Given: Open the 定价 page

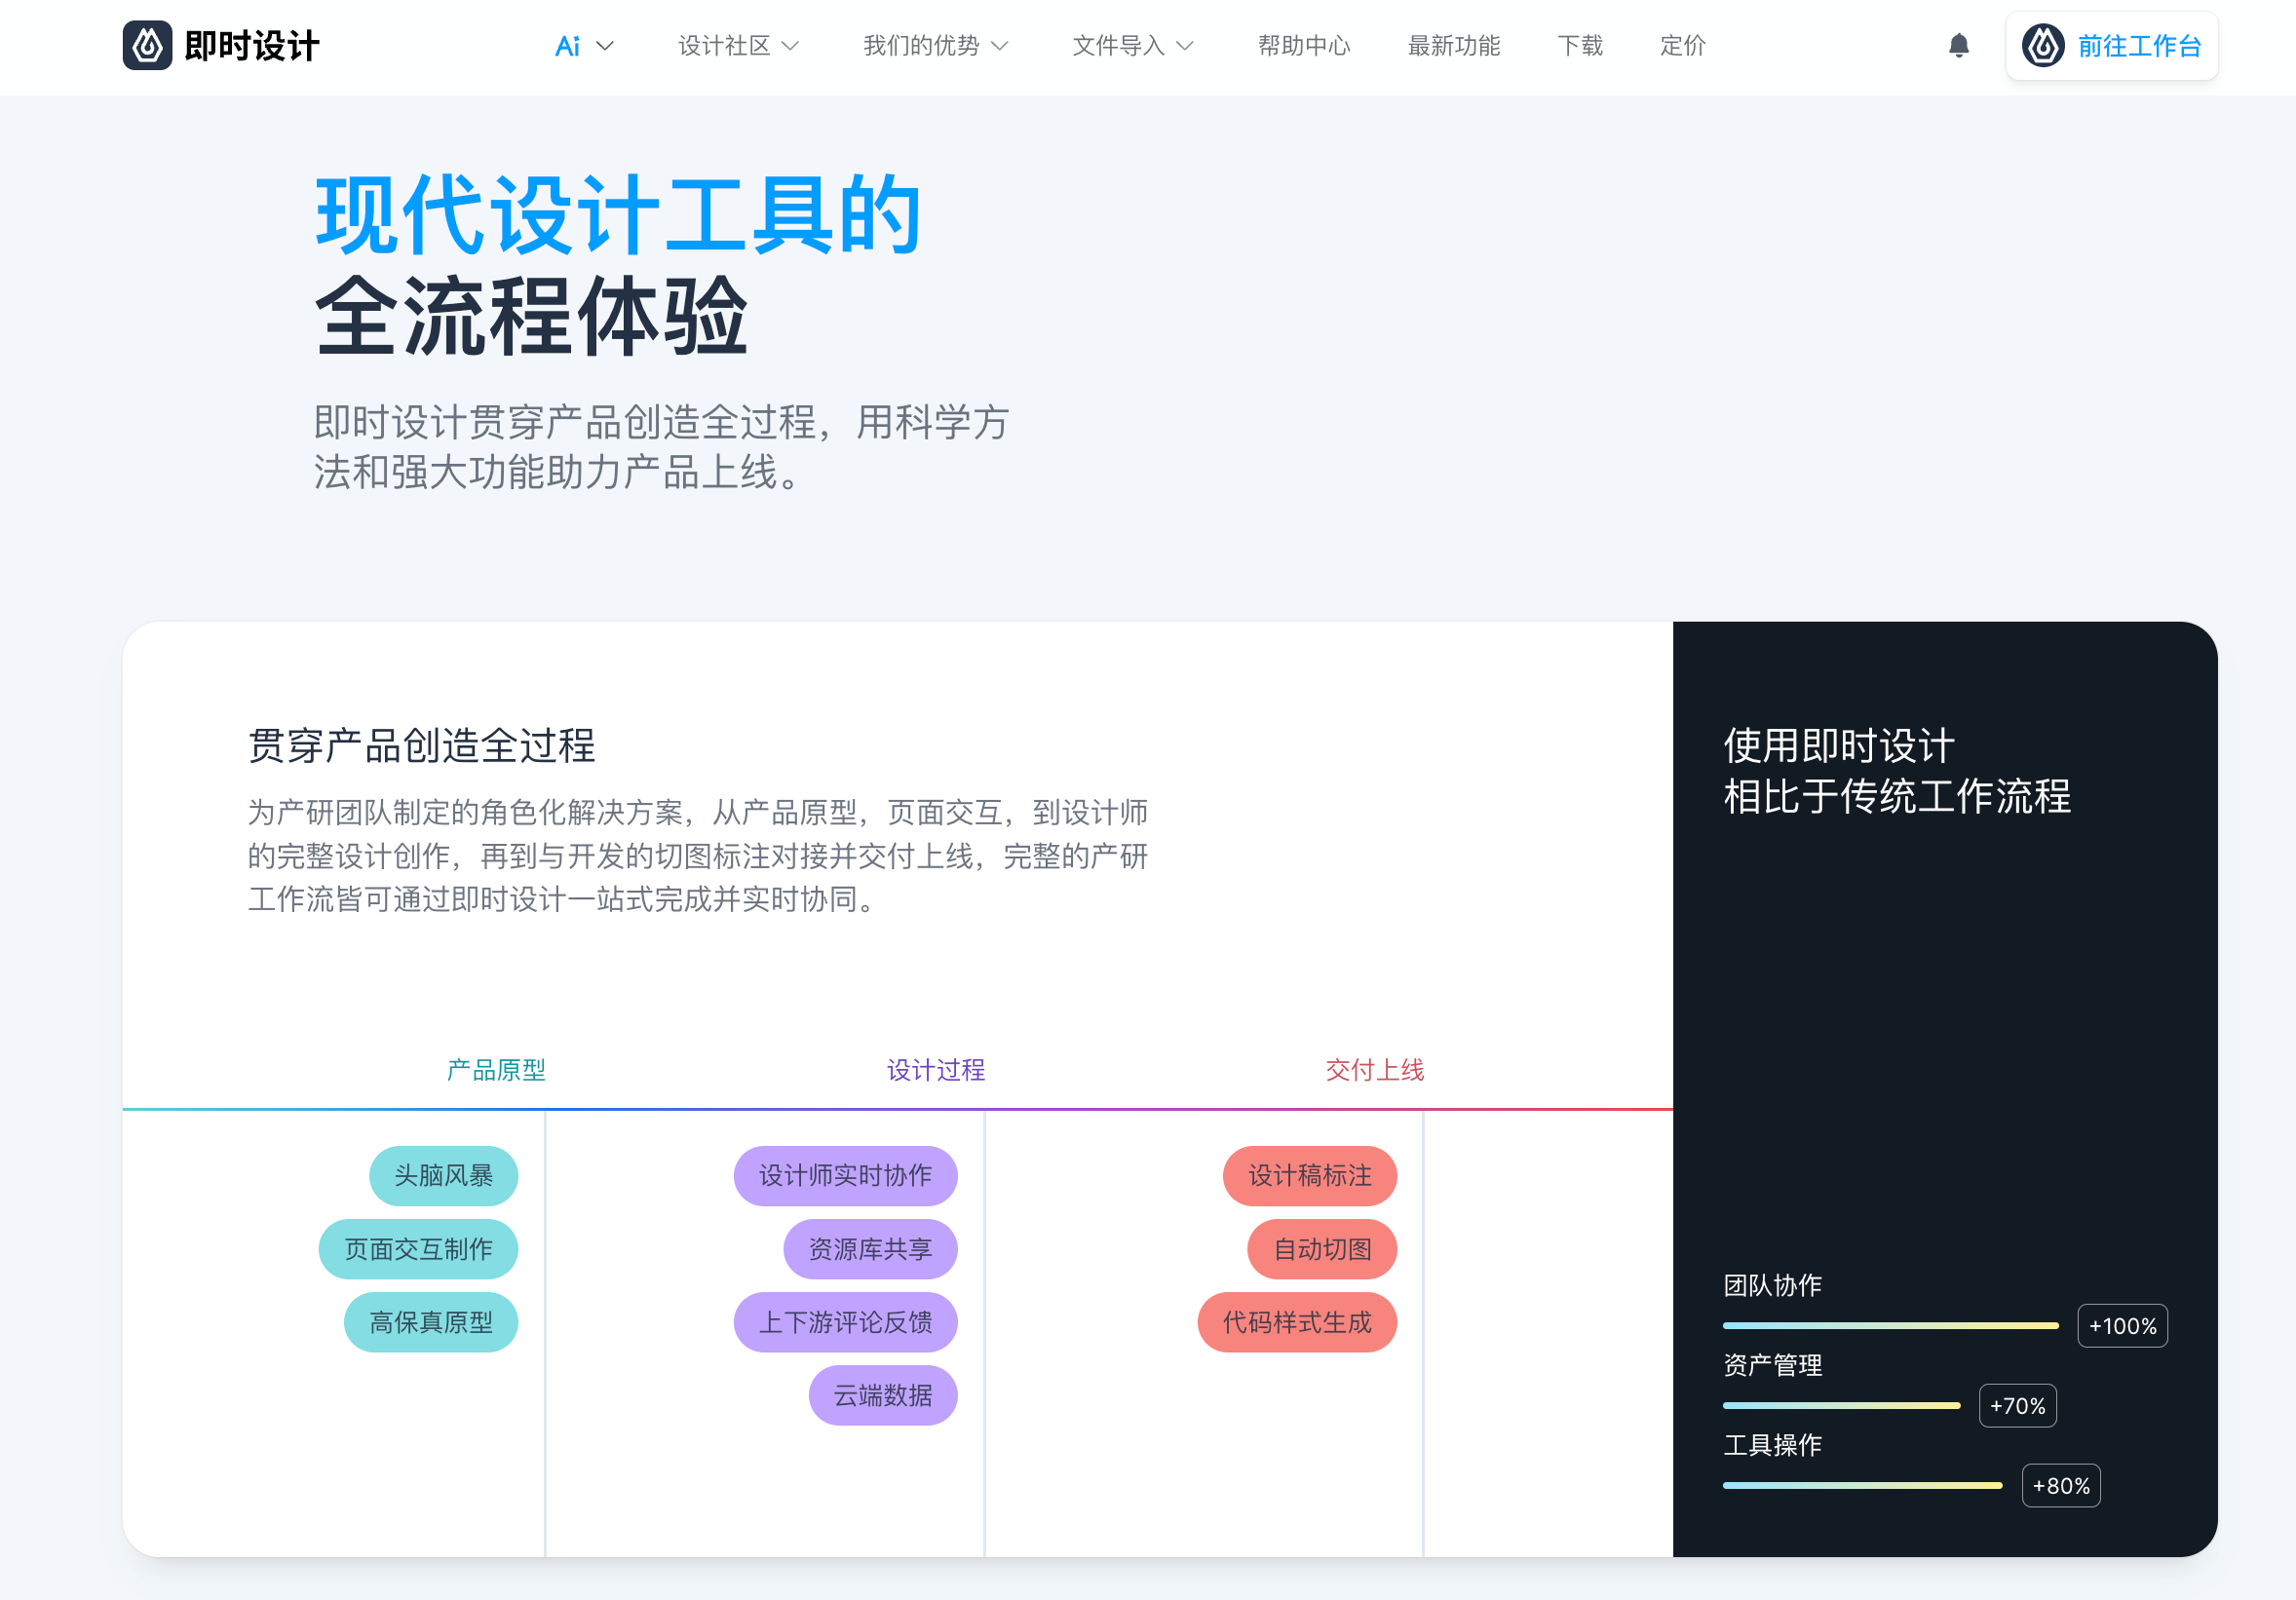Looking at the screenshot, I should (x=1683, y=46).
